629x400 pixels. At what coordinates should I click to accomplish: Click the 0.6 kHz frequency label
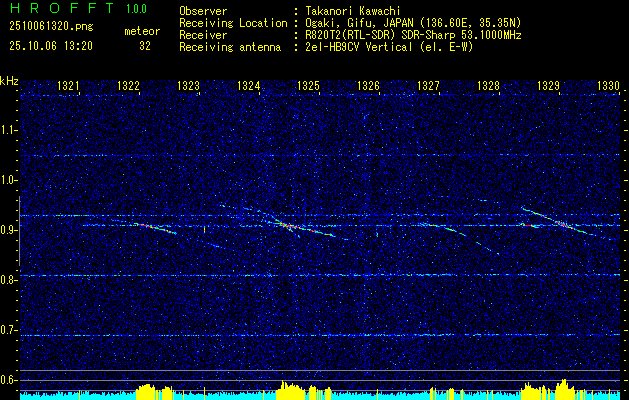[x=9, y=380]
